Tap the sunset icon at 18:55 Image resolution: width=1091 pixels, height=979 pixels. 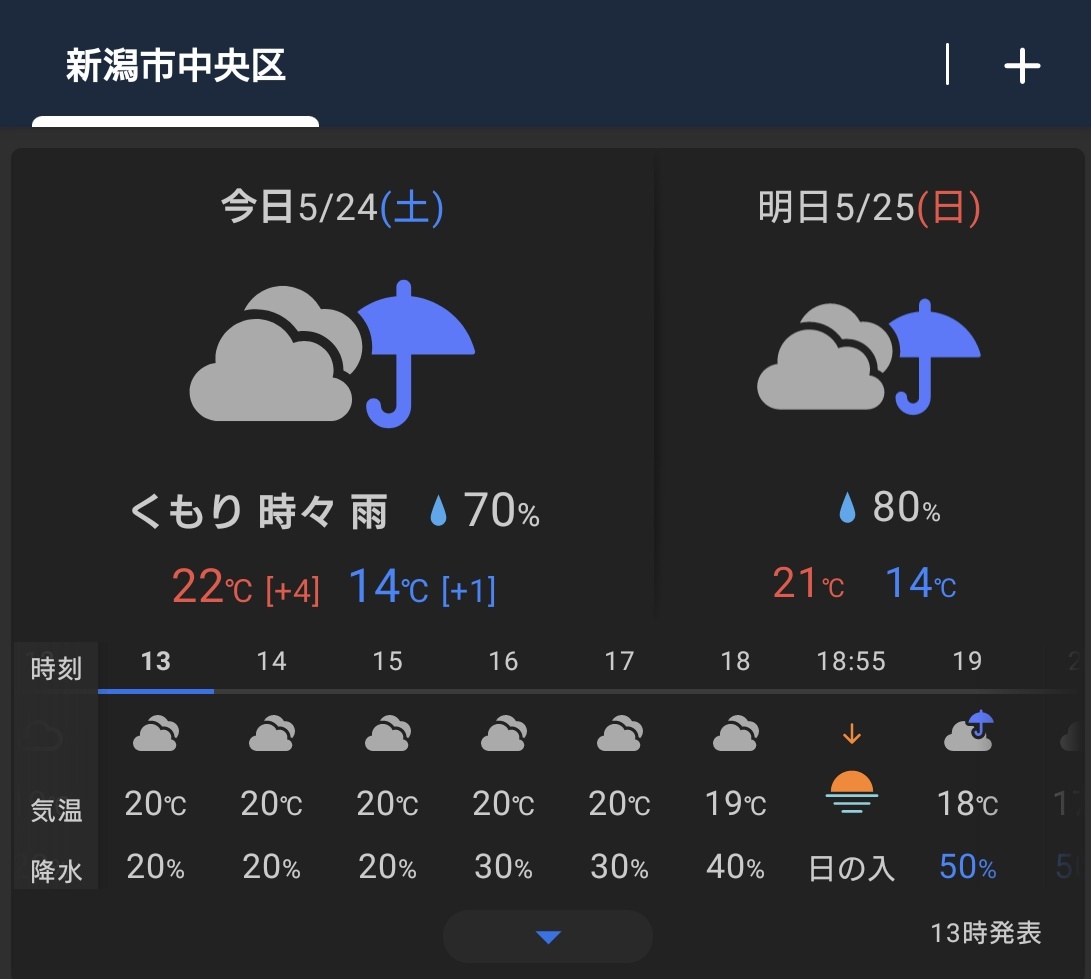click(852, 793)
